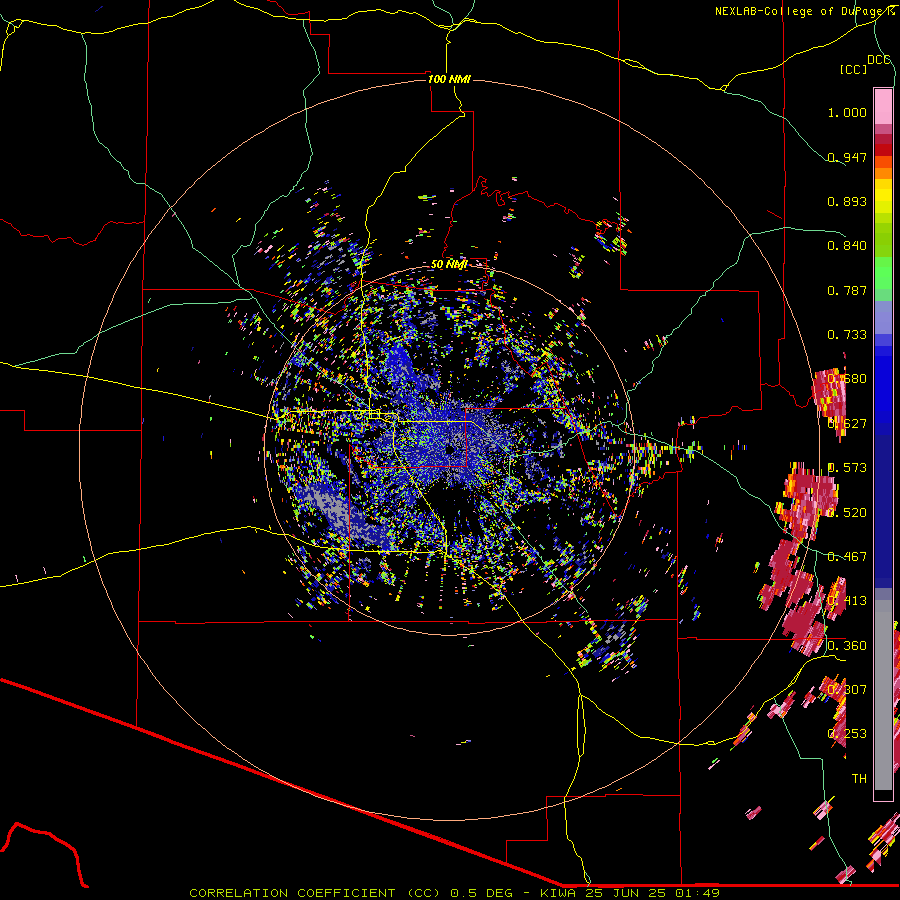Click the 0.787 scale value
This screenshot has width=900, height=900.
click(x=847, y=290)
